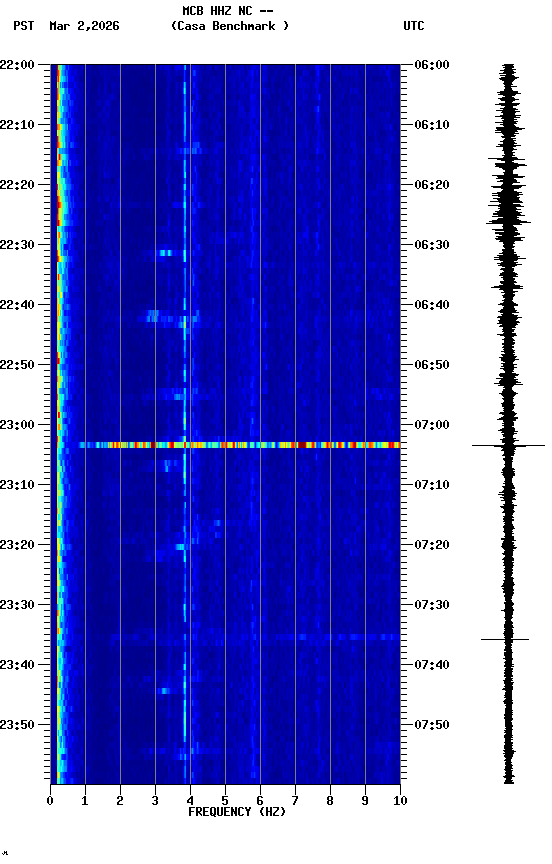Click the 3 Hz energy burst near 22:42

[153, 316]
